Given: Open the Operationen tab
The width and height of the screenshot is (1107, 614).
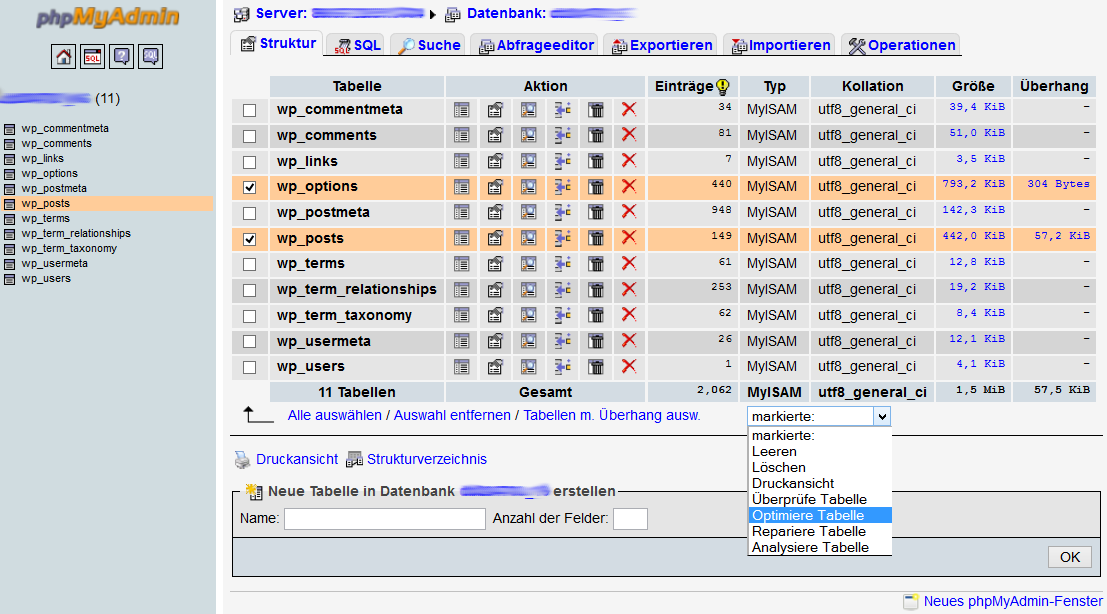Looking at the screenshot, I should click(901, 45).
